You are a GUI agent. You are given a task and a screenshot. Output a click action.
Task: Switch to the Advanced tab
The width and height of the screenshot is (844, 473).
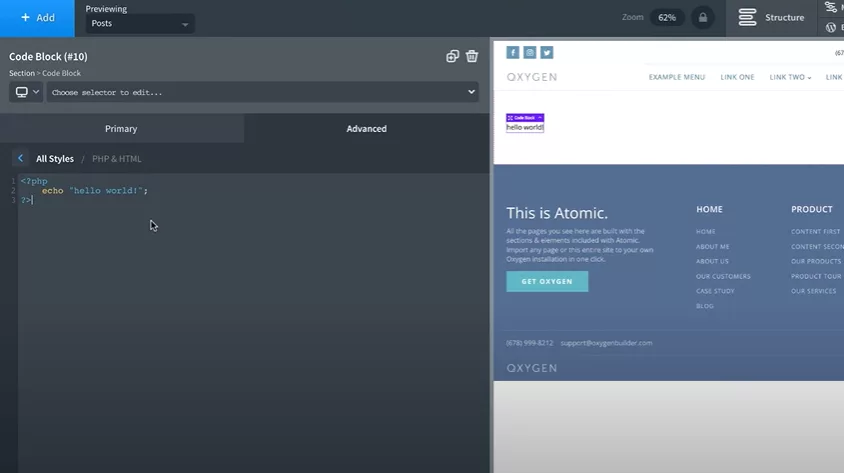tap(367, 129)
